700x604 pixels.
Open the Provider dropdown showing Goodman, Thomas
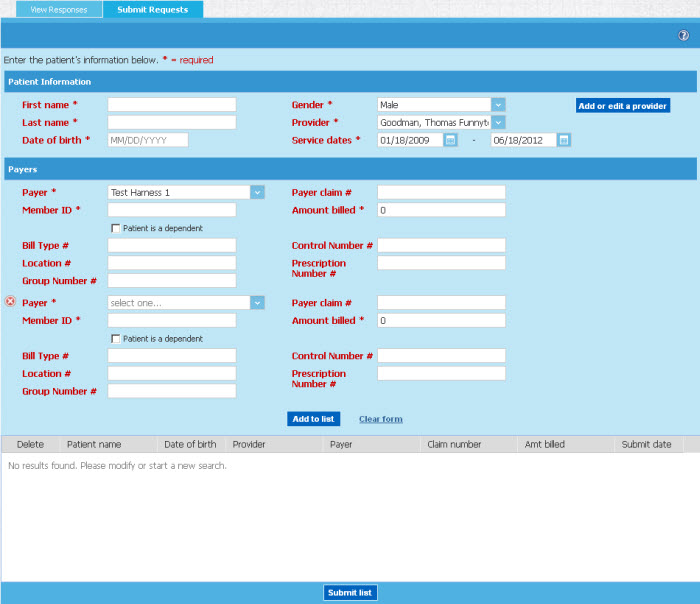click(x=441, y=122)
